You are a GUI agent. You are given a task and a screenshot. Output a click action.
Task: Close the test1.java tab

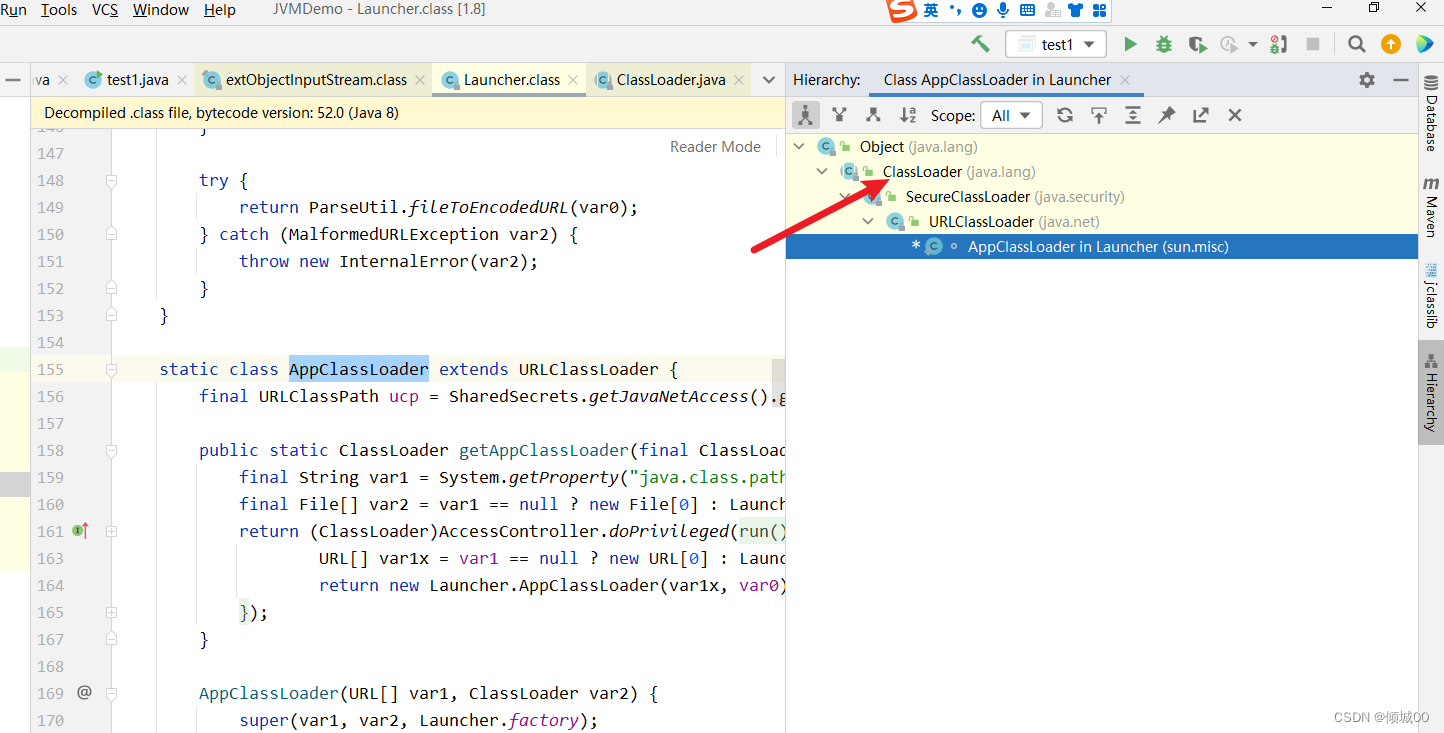coord(182,80)
